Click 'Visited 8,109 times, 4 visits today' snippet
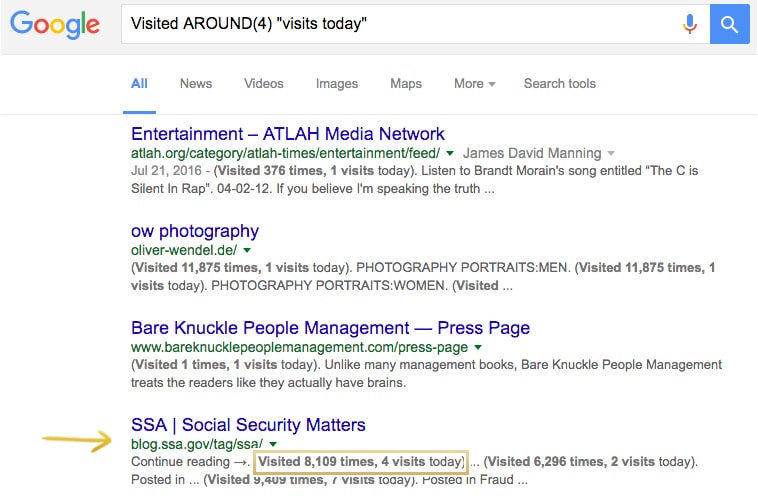Viewport: 758px width, 496px height. tap(361, 462)
